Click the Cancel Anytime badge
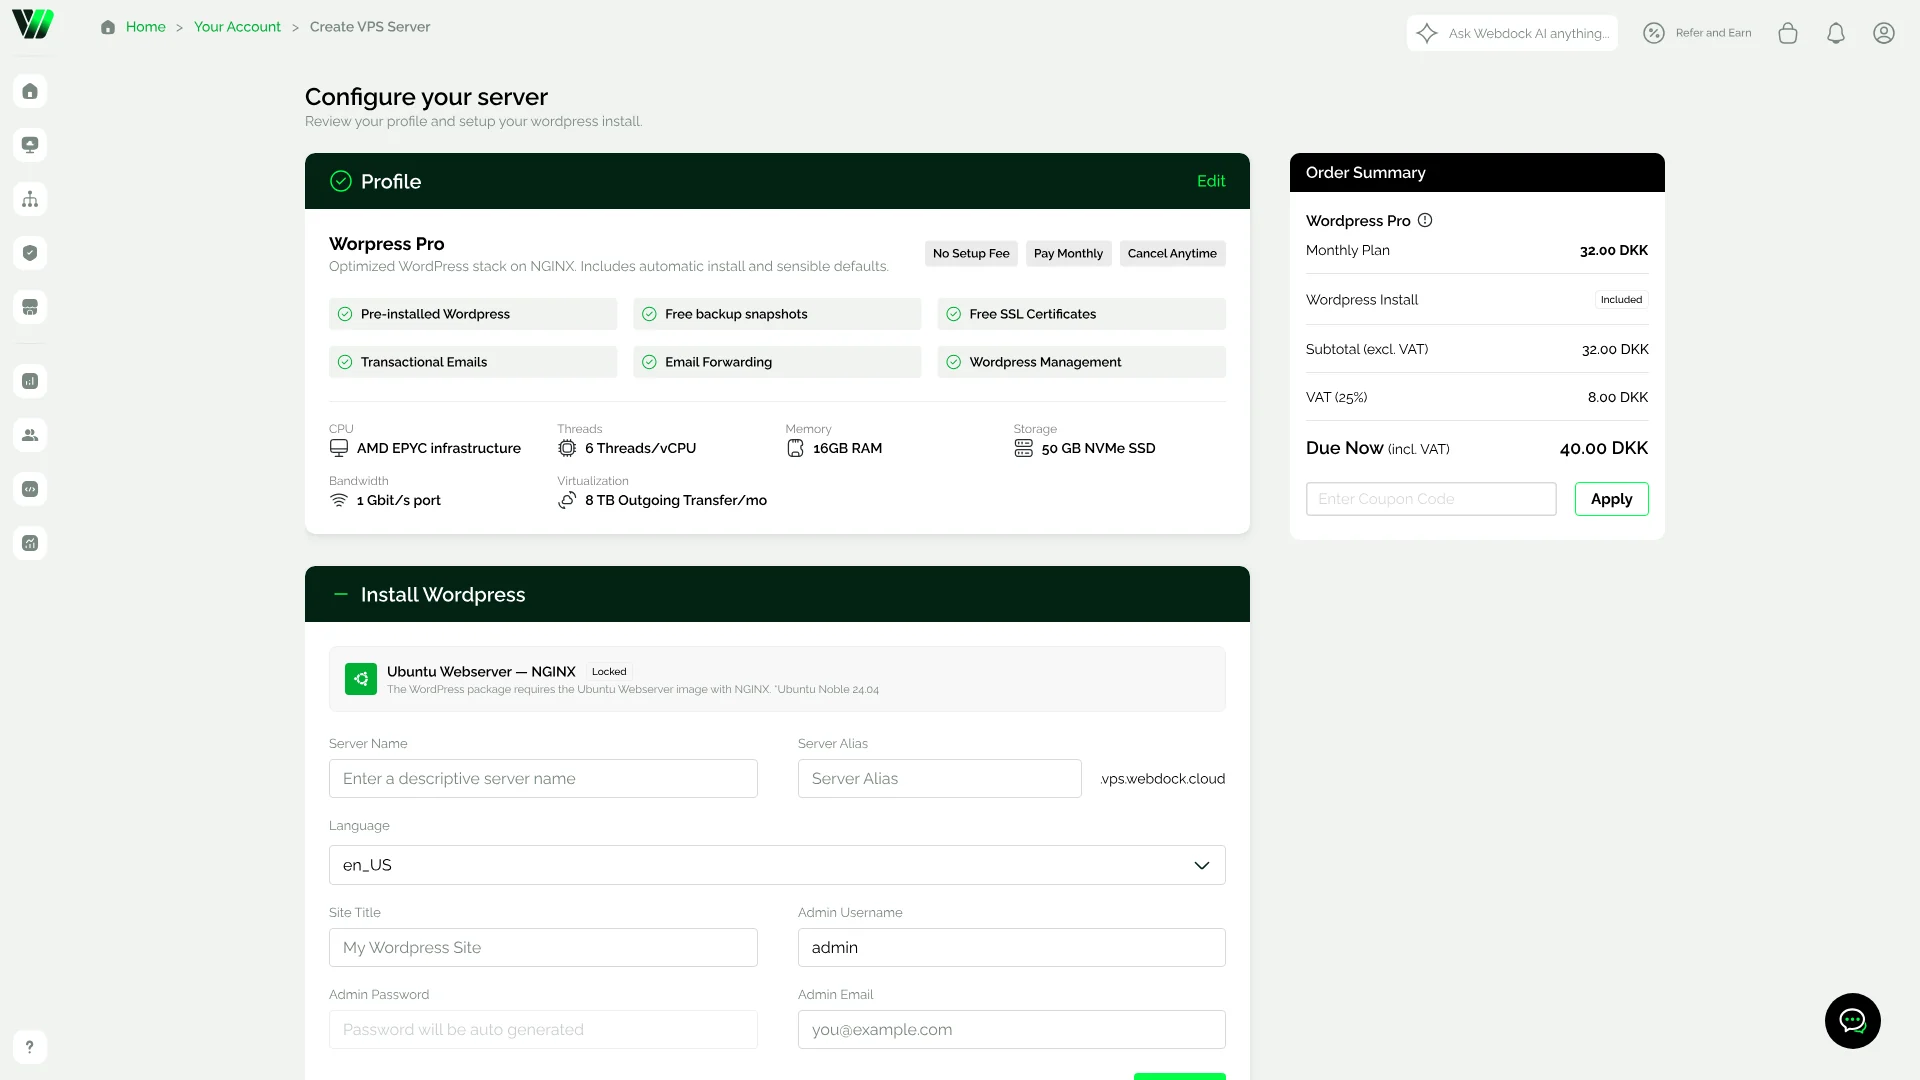Viewport: 1920px width, 1080px height. point(1172,254)
